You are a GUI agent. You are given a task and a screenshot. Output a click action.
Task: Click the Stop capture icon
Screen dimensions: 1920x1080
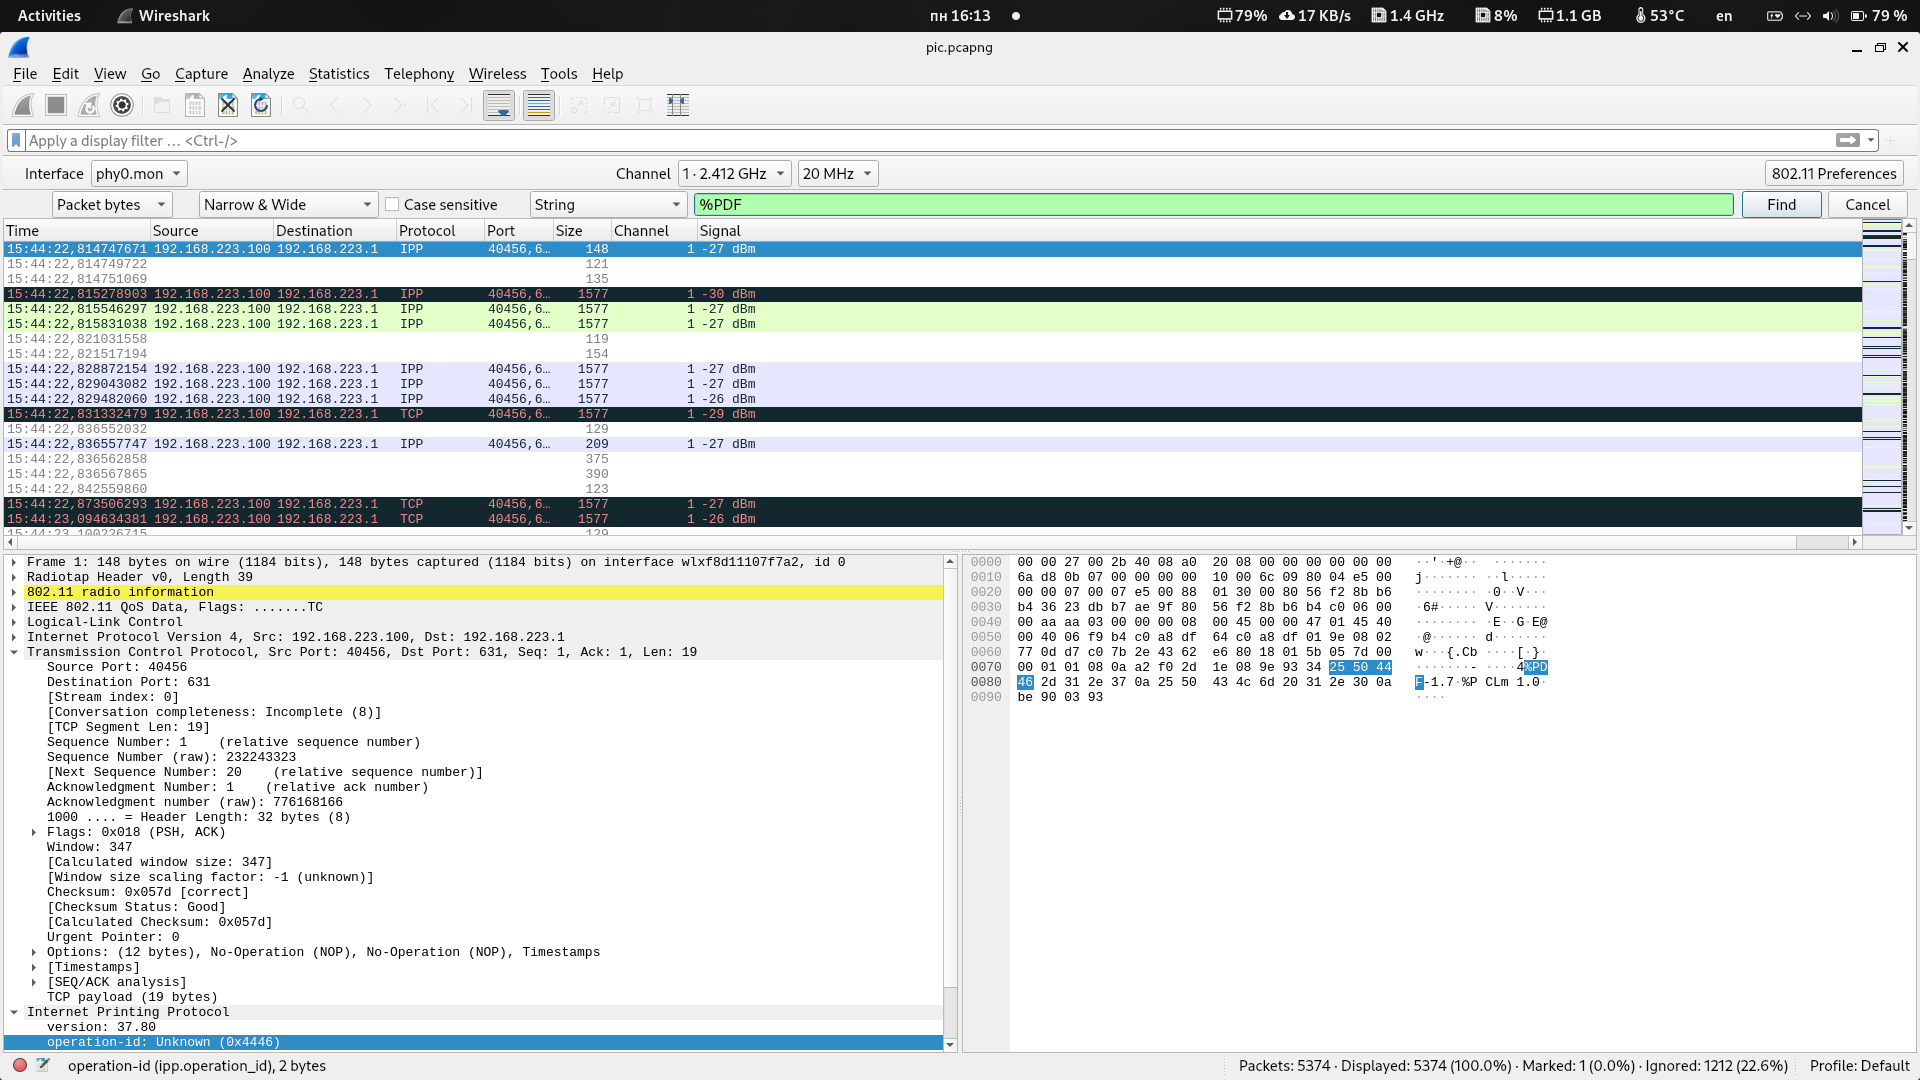(x=55, y=104)
